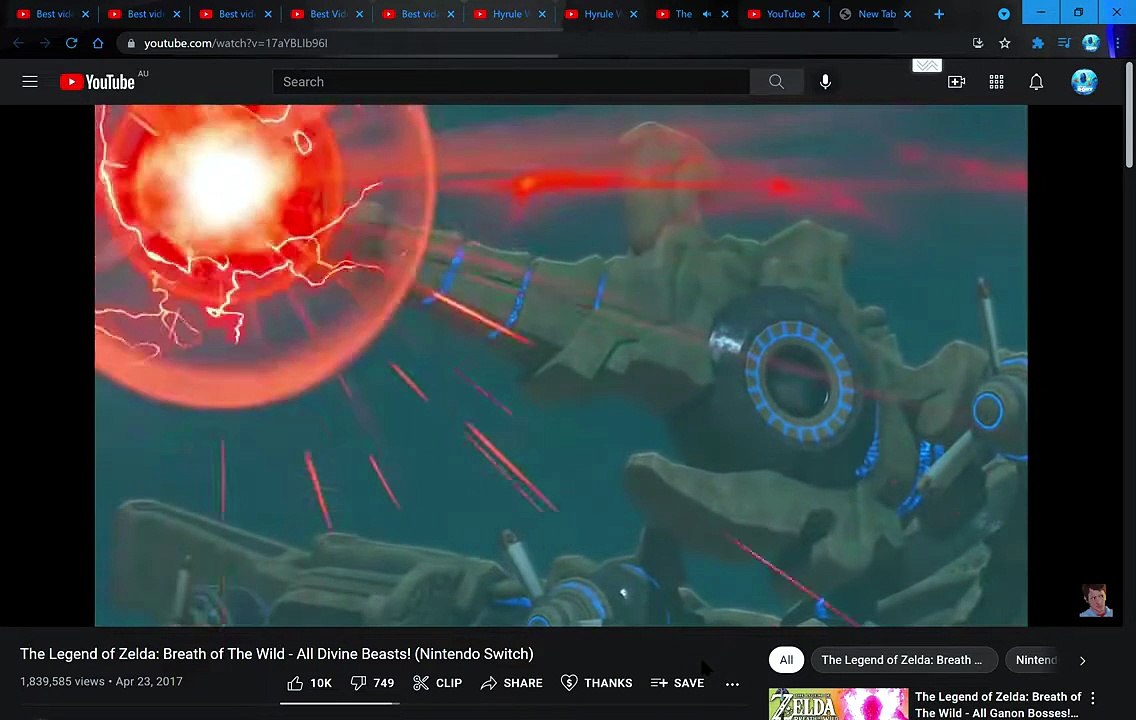Click the like ratio bar
Screen dimensions: 1136x720
coord(340,703)
